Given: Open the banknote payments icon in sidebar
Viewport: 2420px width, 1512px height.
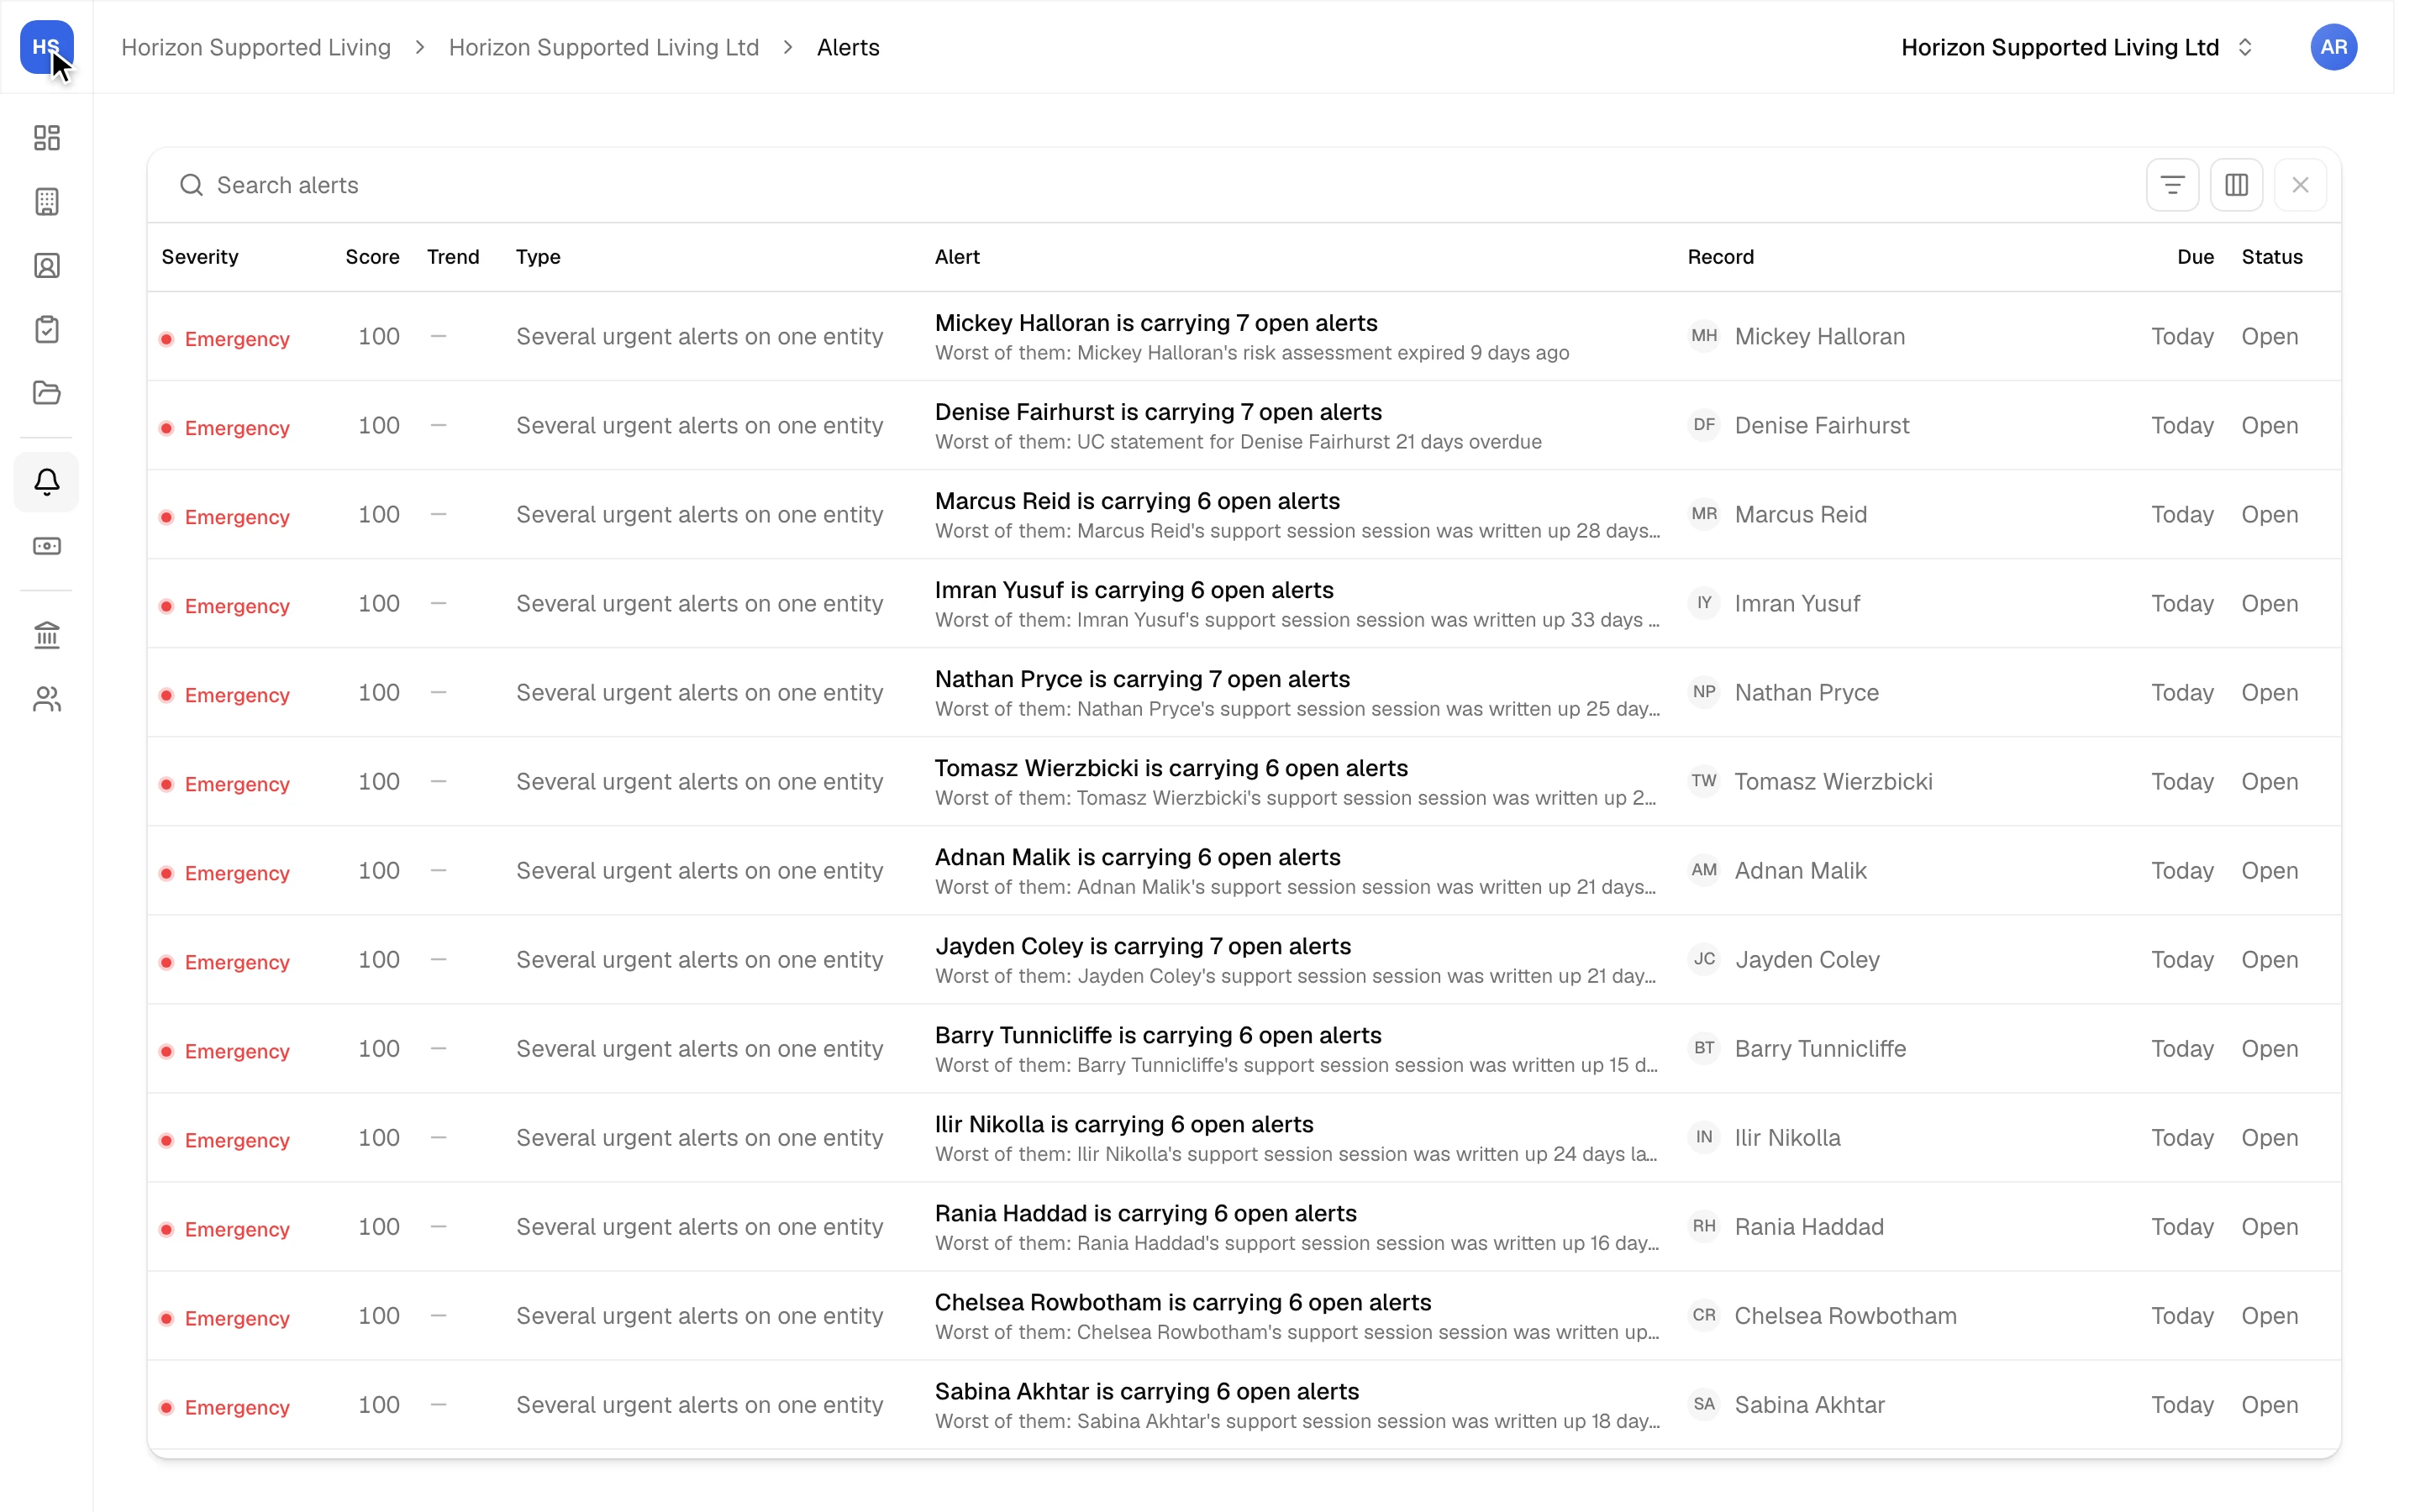Looking at the screenshot, I should pyautogui.click(x=47, y=546).
